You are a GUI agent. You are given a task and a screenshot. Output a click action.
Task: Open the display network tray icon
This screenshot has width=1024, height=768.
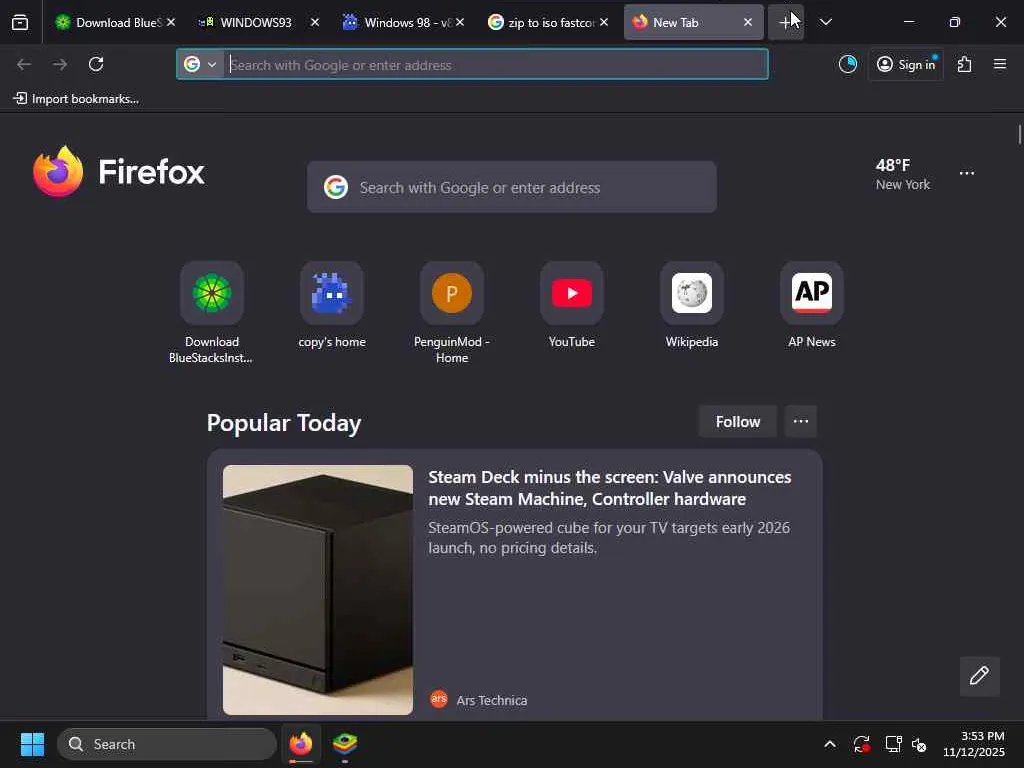pyautogui.click(x=893, y=744)
